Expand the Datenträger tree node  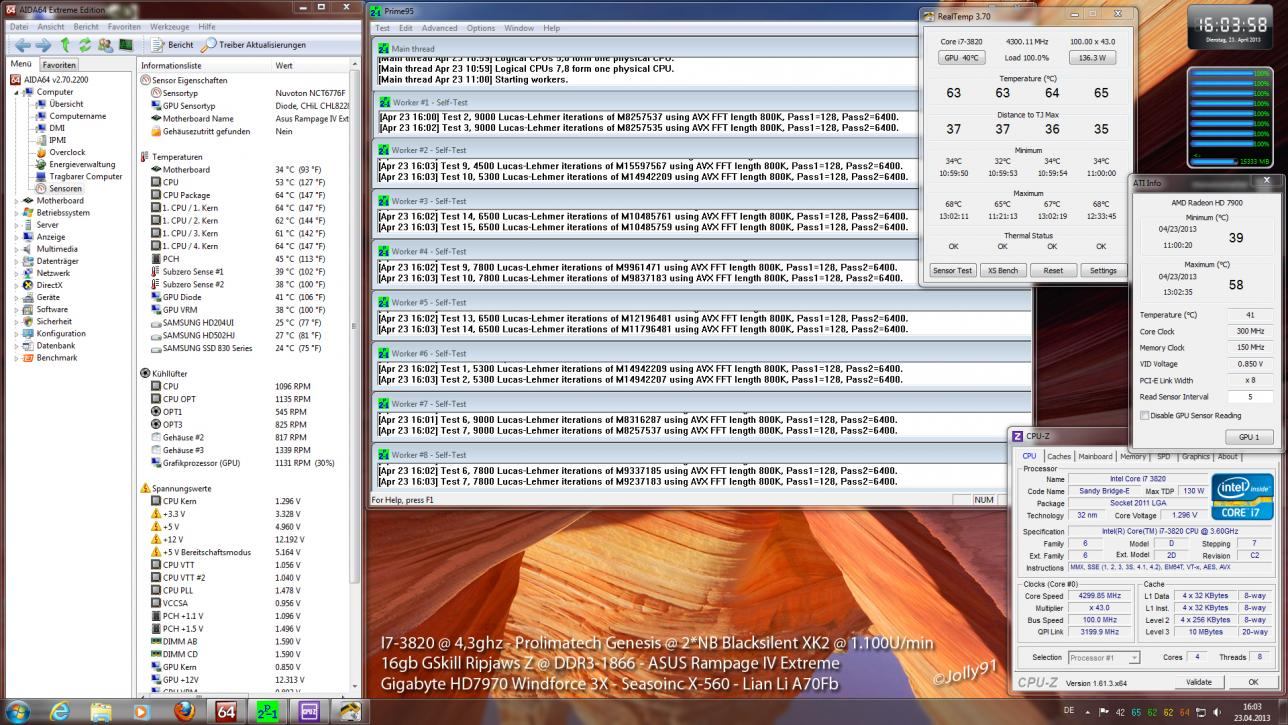tap(16, 261)
